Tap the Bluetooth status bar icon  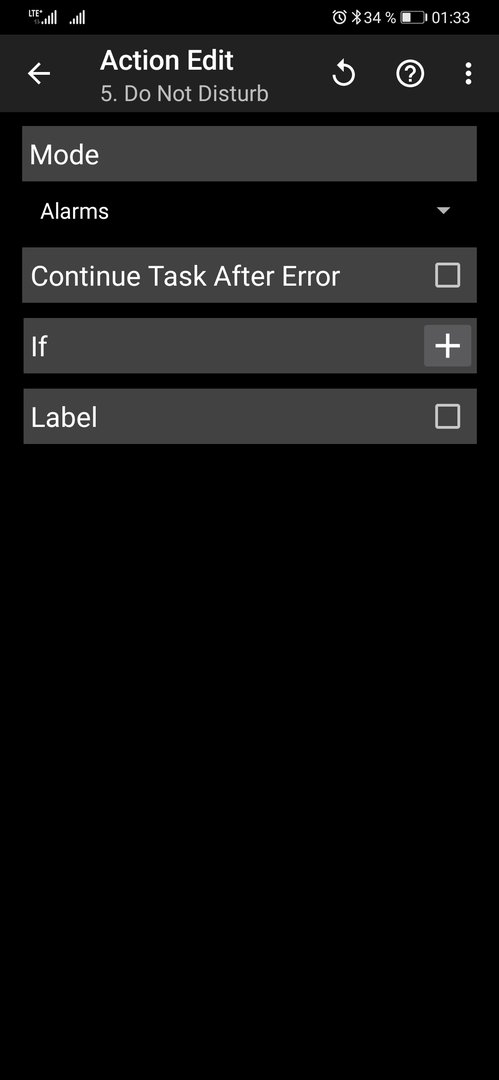[x=356, y=17]
